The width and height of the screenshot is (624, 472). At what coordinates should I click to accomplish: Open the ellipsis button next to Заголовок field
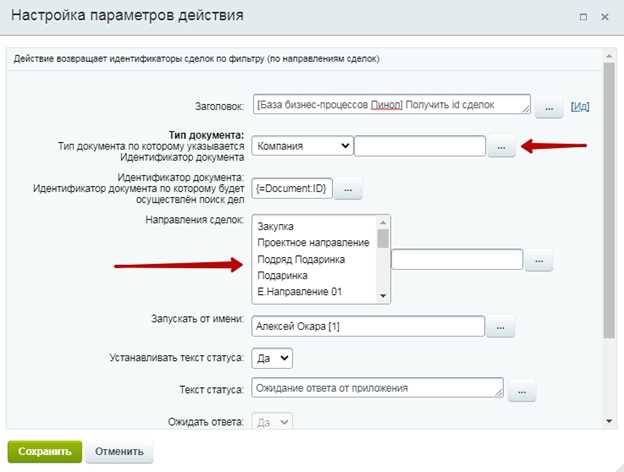click(549, 108)
